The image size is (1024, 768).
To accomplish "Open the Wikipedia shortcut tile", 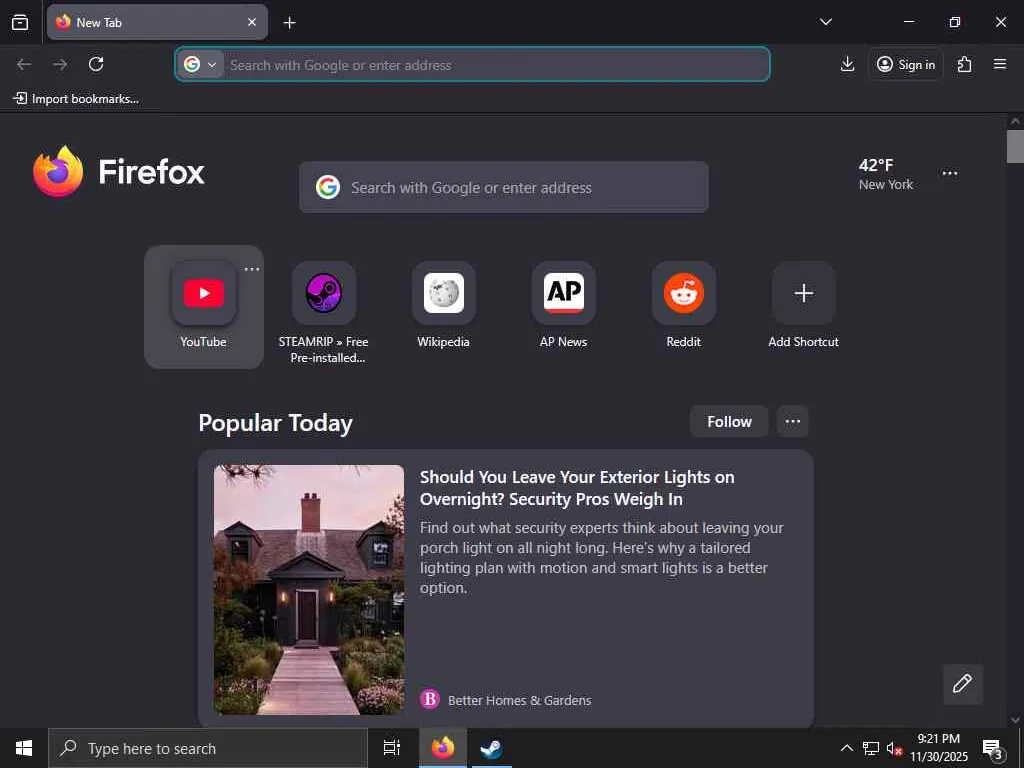I will click(443, 307).
